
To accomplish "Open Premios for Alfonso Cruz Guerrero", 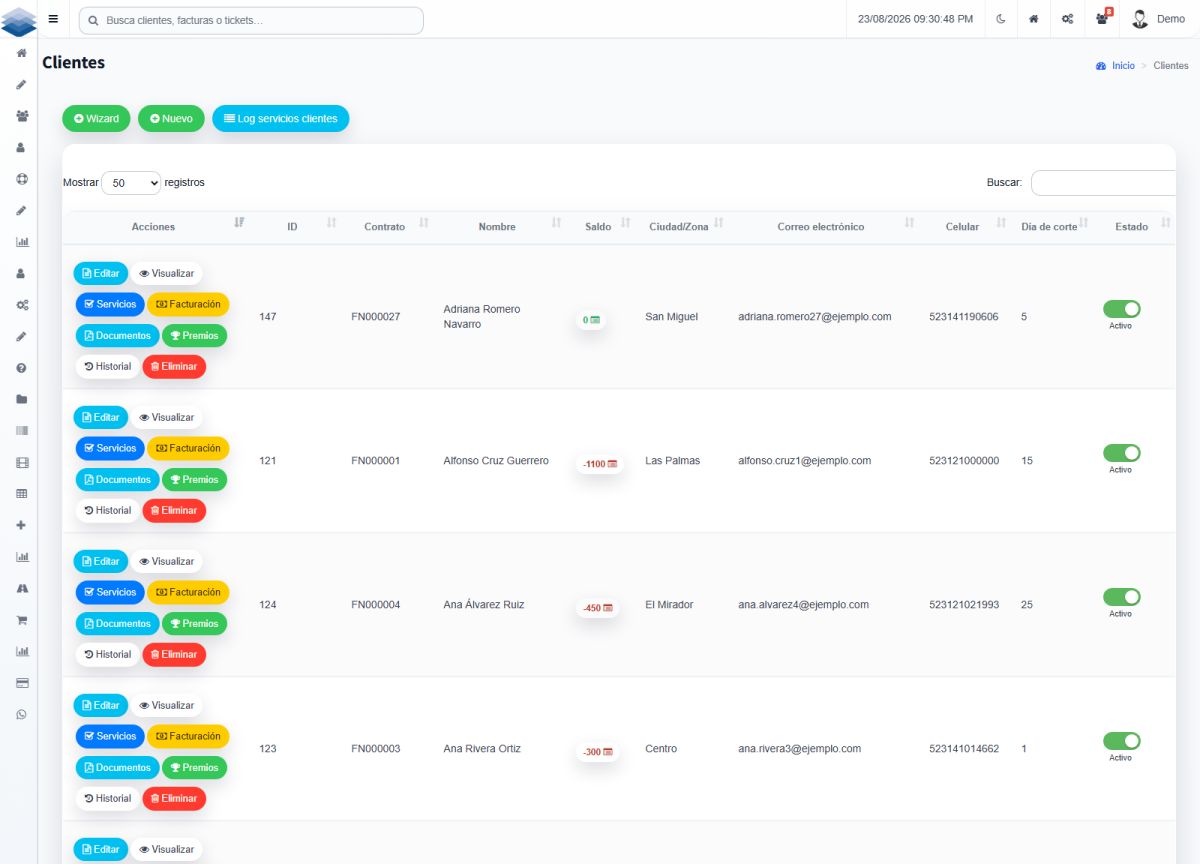I will [194, 480].
